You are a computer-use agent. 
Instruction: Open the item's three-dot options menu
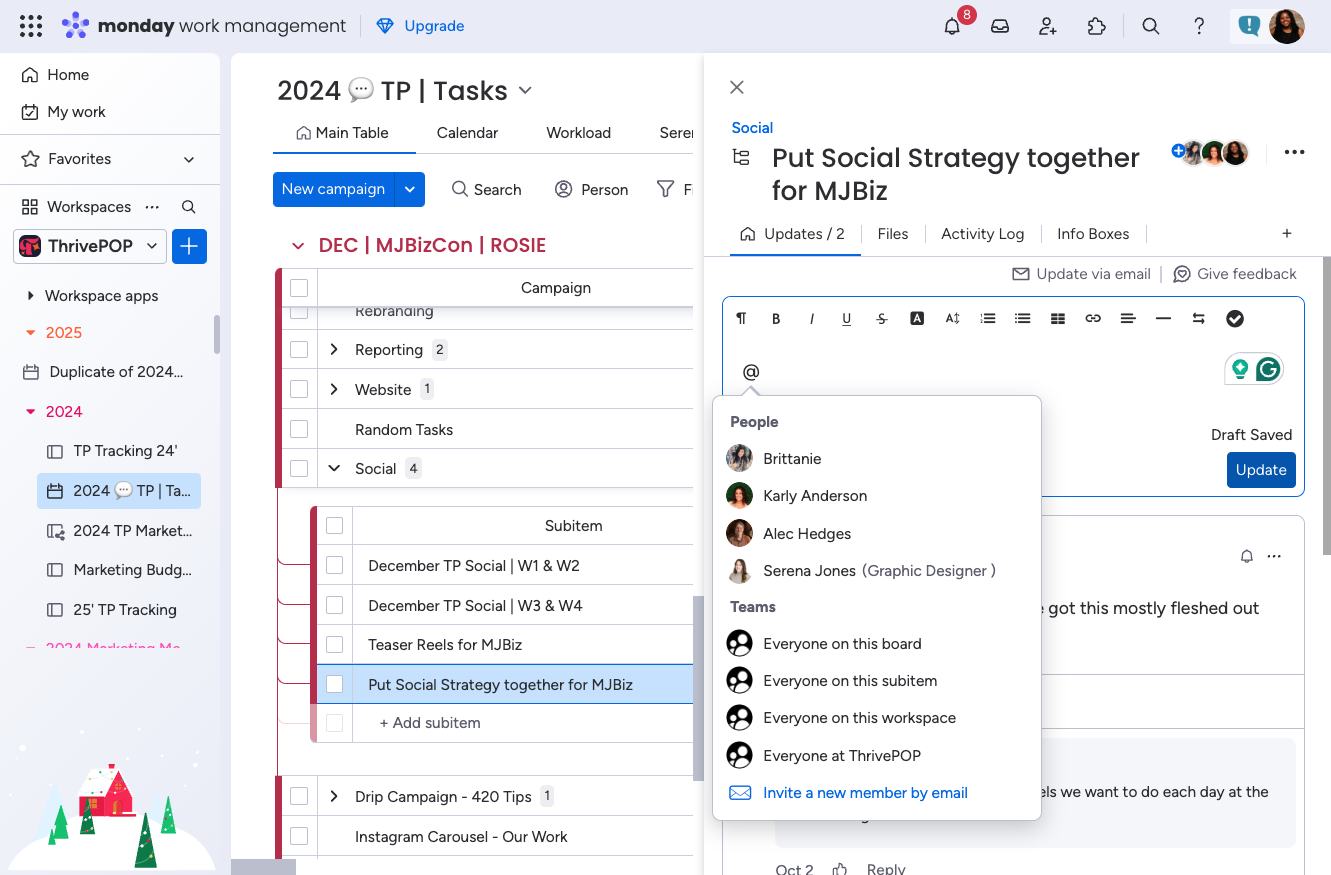[x=1295, y=152]
